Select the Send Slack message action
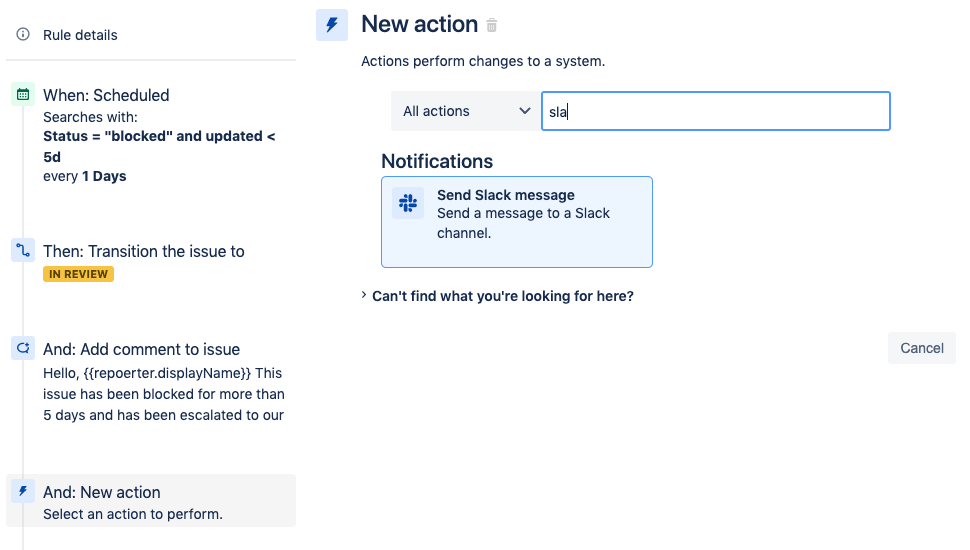The height and width of the screenshot is (550, 970). click(516, 221)
